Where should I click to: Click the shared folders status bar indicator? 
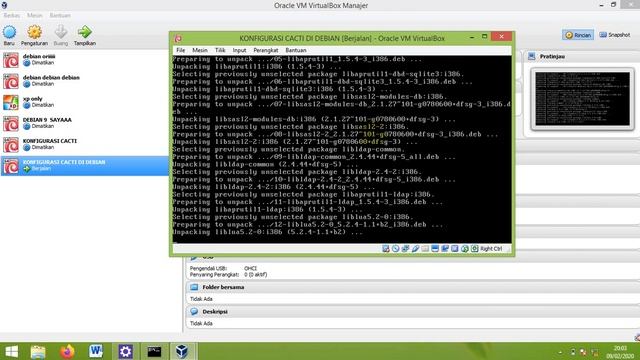(x=425, y=249)
